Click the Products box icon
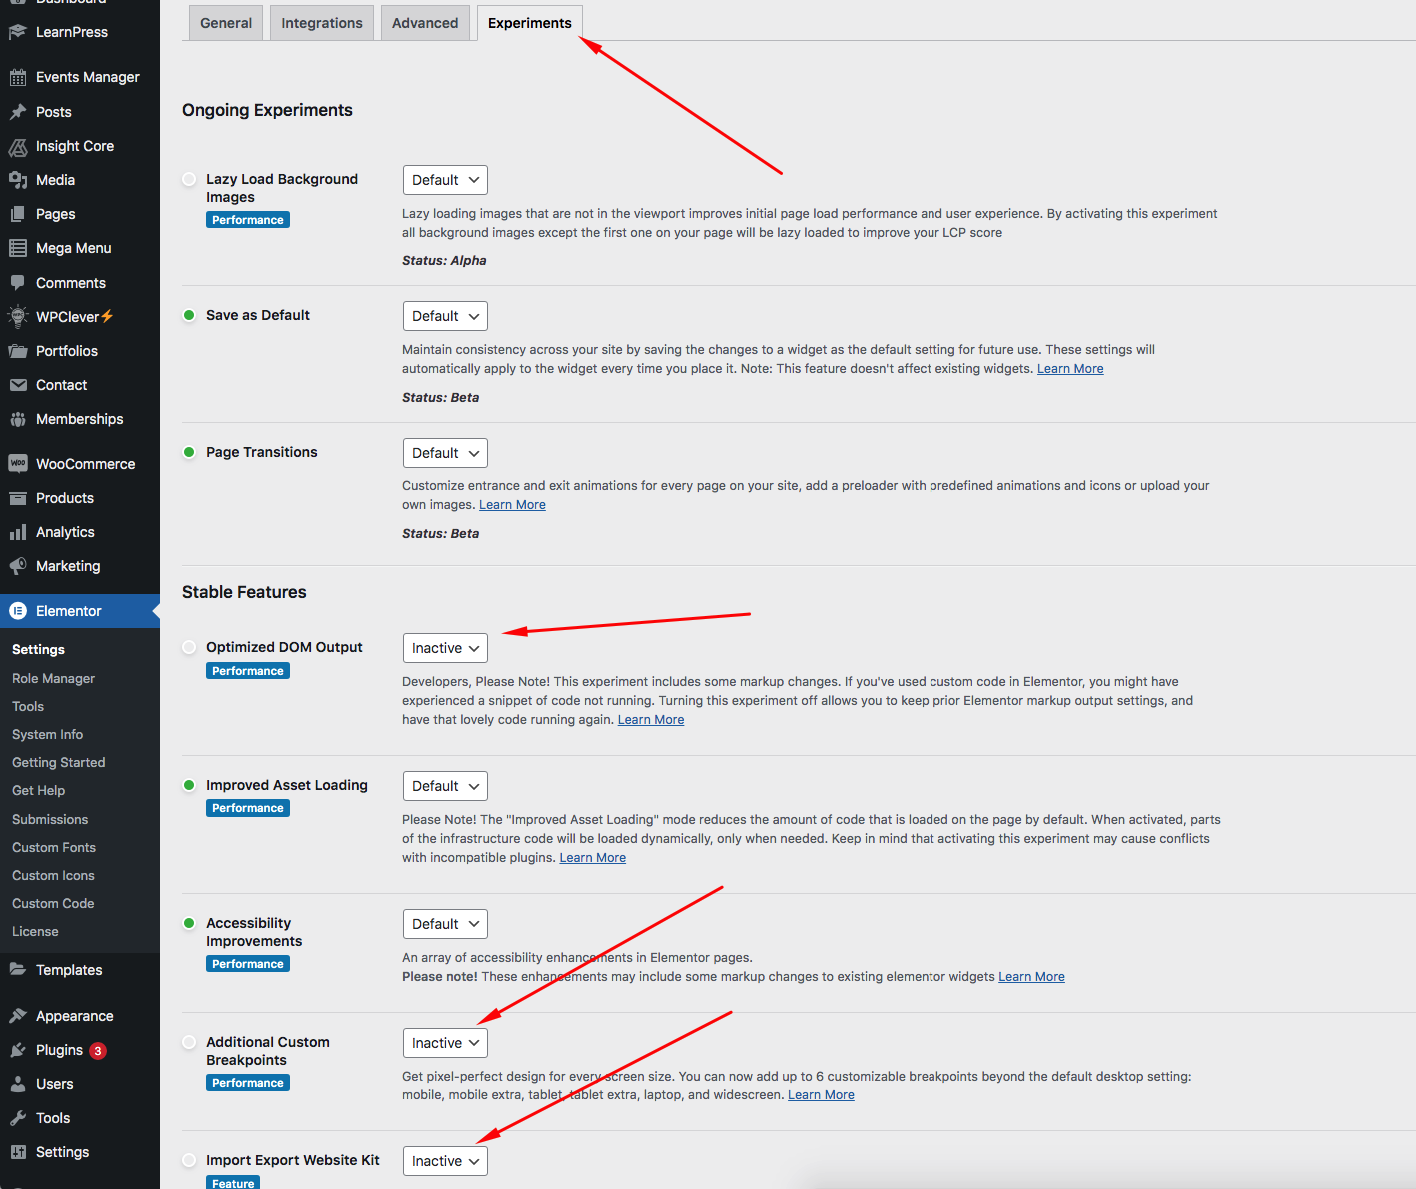This screenshot has height=1189, width=1416. [18, 498]
